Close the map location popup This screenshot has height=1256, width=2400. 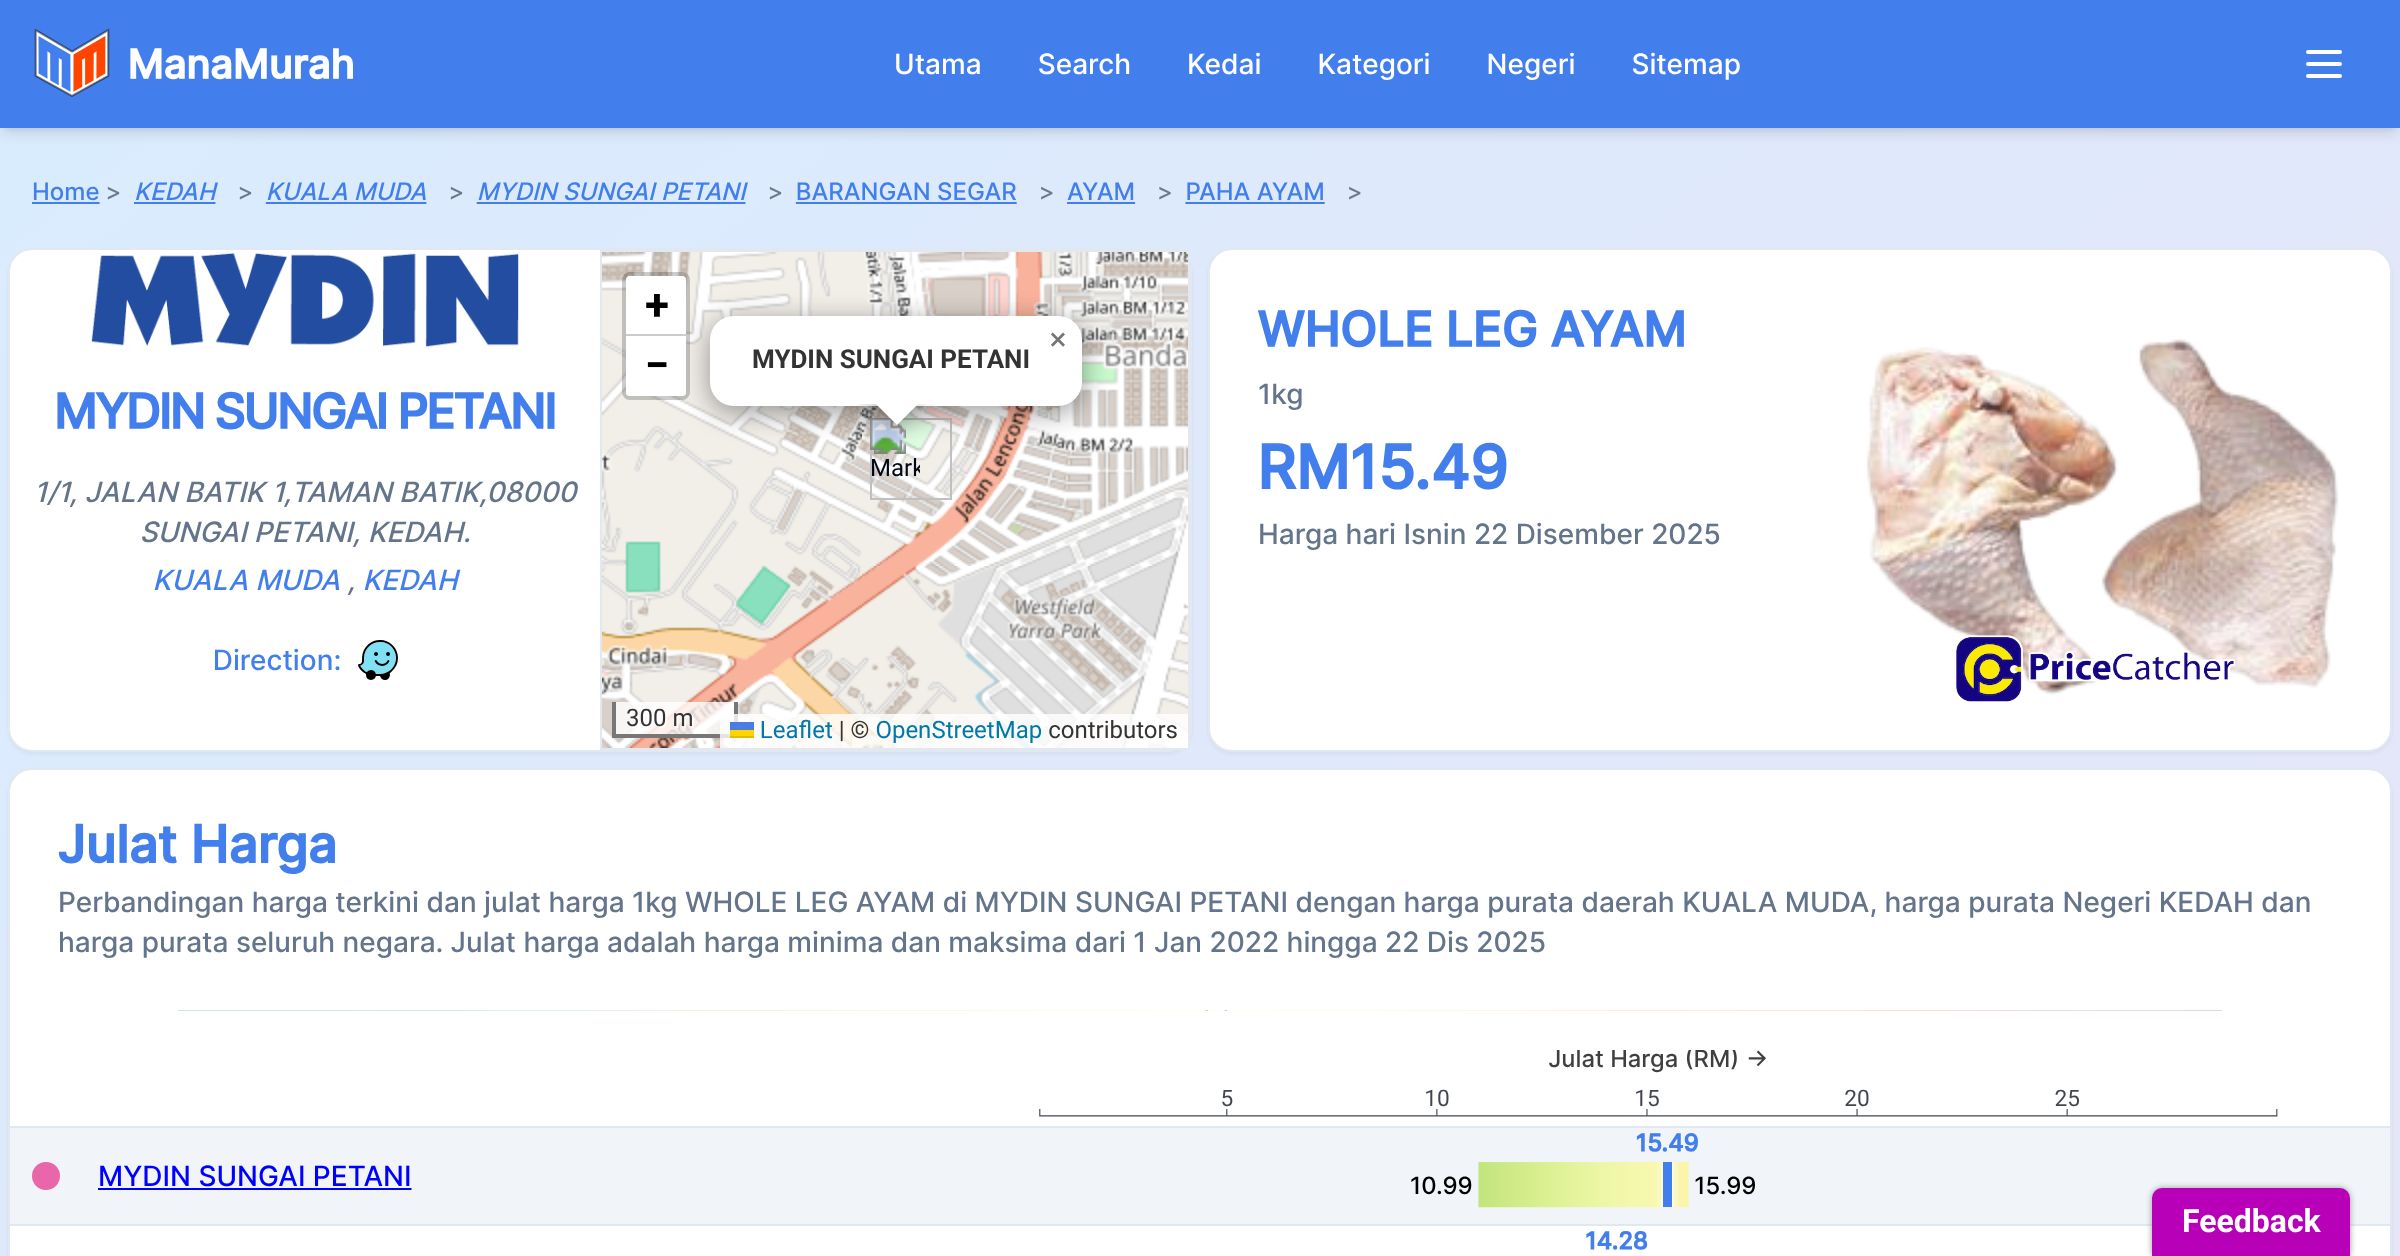pos(1057,340)
